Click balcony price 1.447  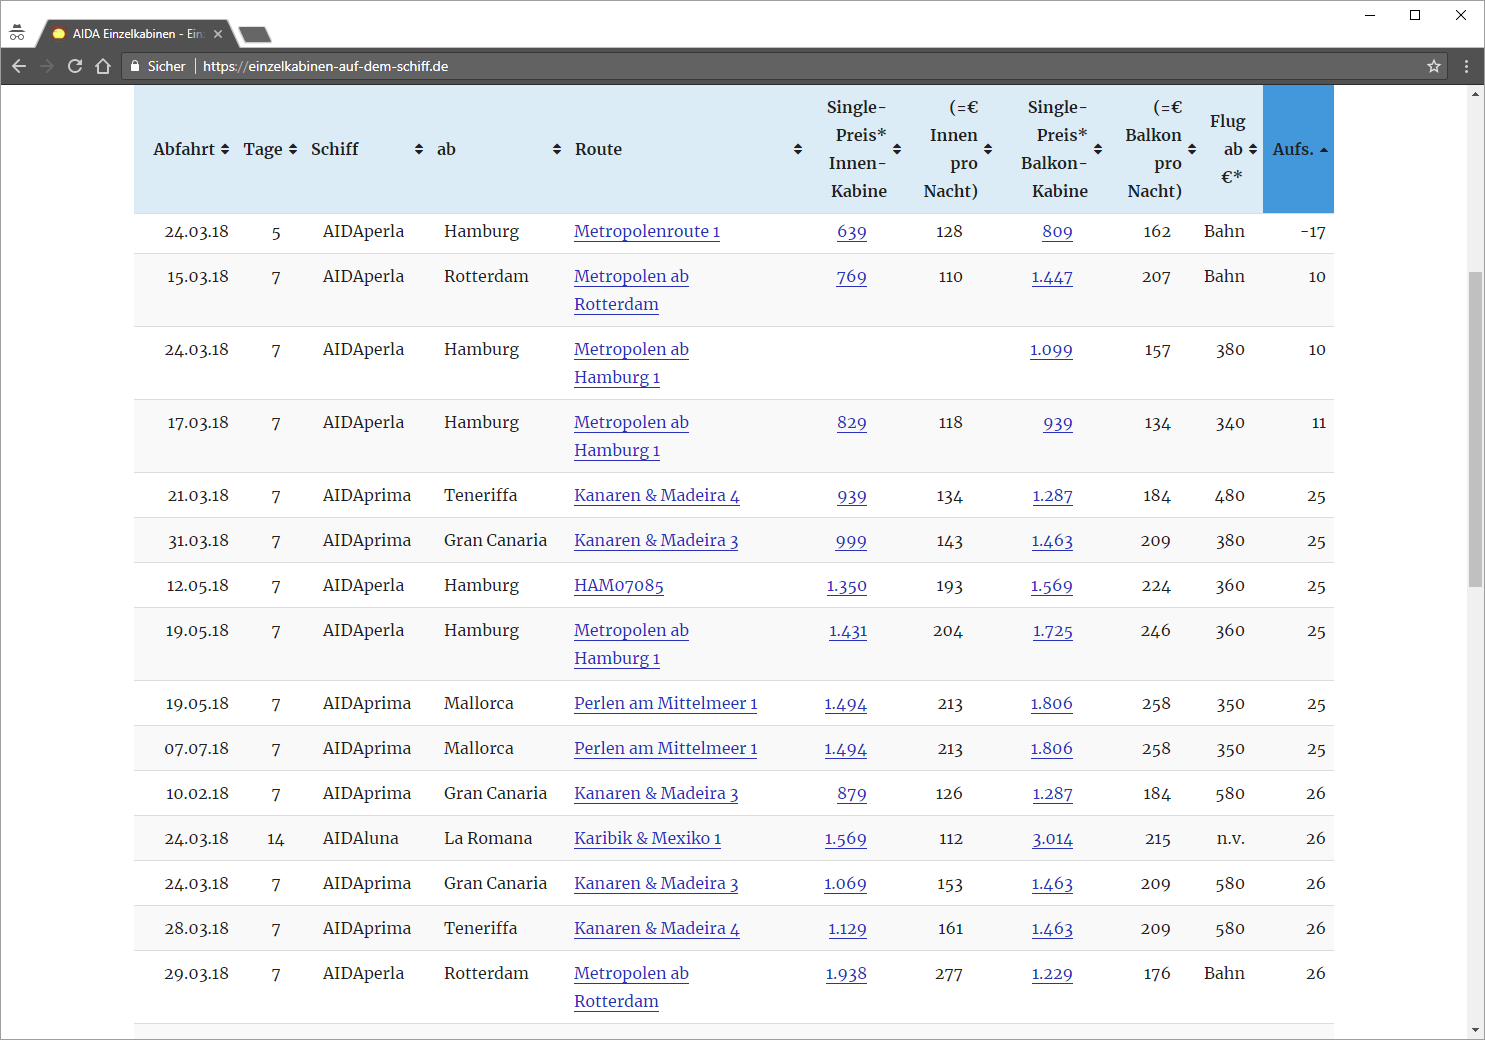[1052, 277]
